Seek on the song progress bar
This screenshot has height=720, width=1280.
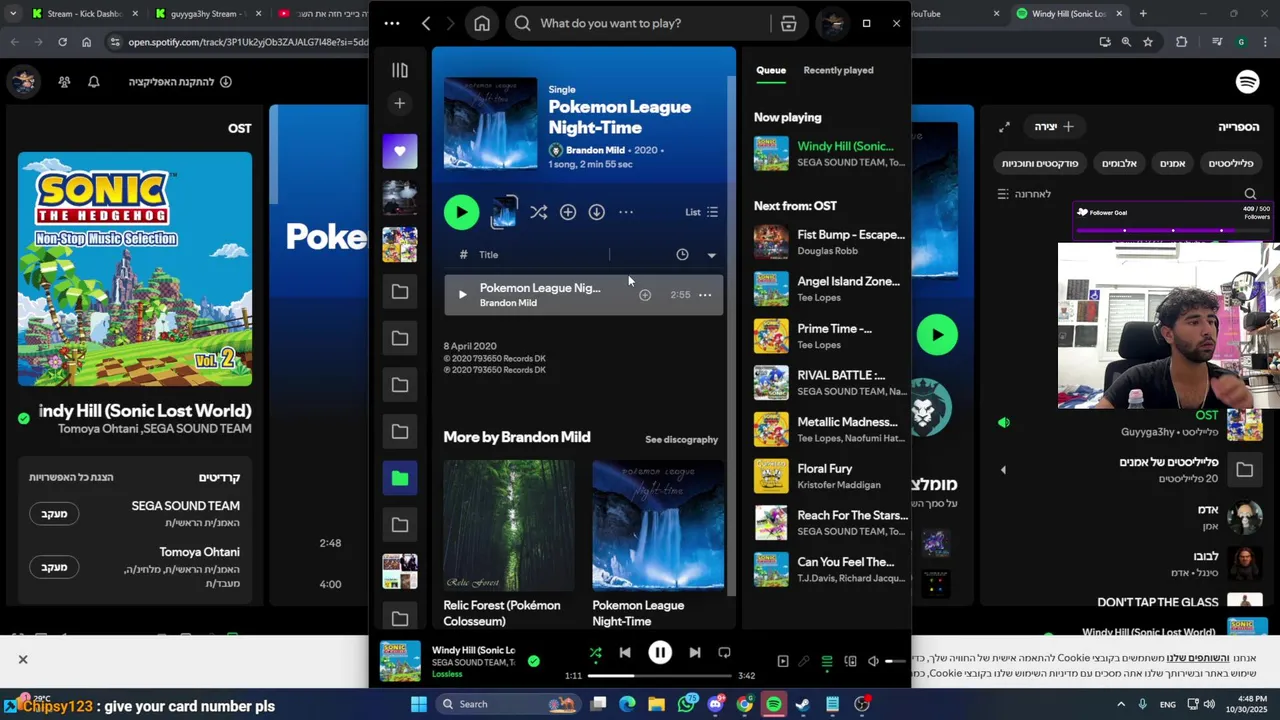(659, 676)
